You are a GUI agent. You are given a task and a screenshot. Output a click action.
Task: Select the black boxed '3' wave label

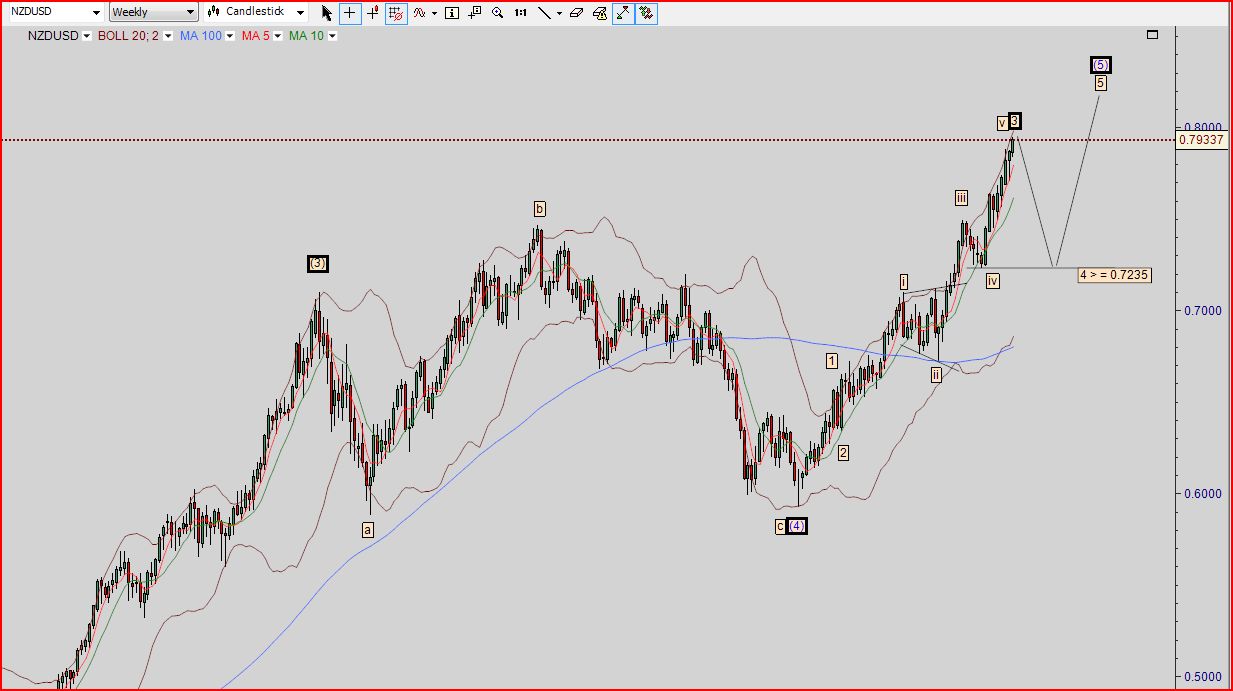click(1014, 121)
